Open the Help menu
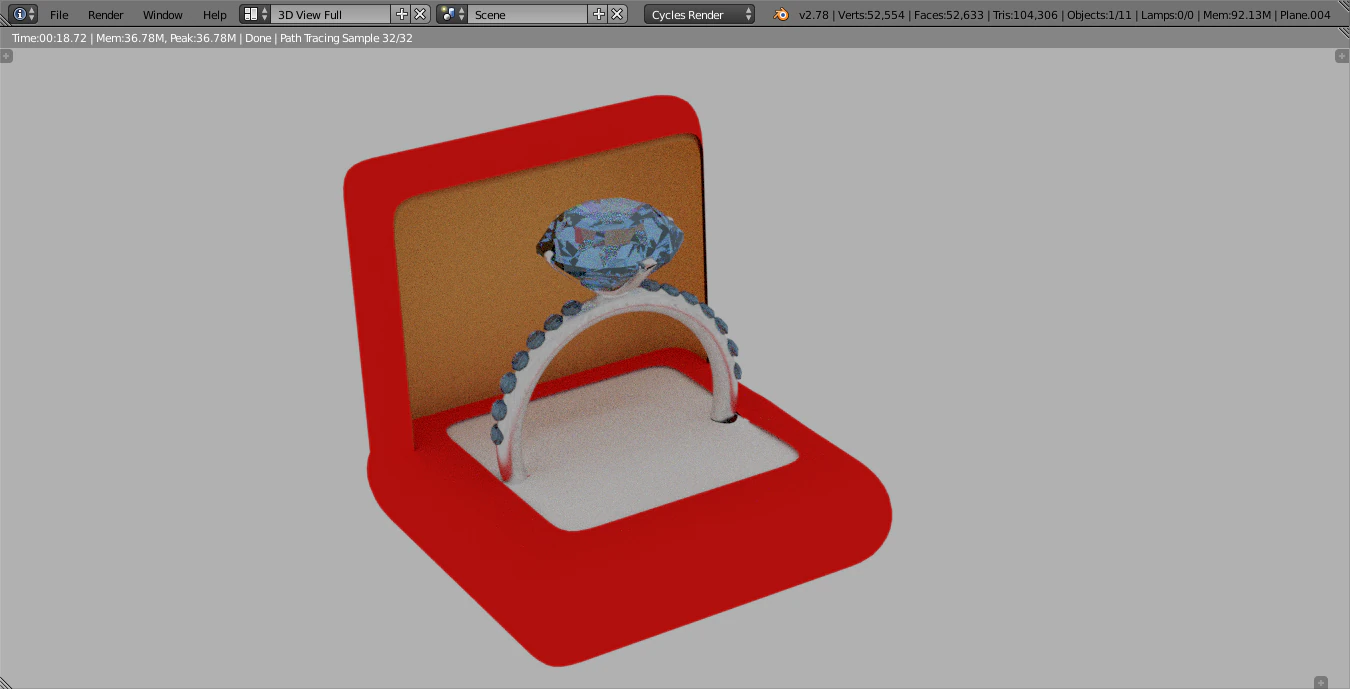The height and width of the screenshot is (689, 1350). (214, 15)
